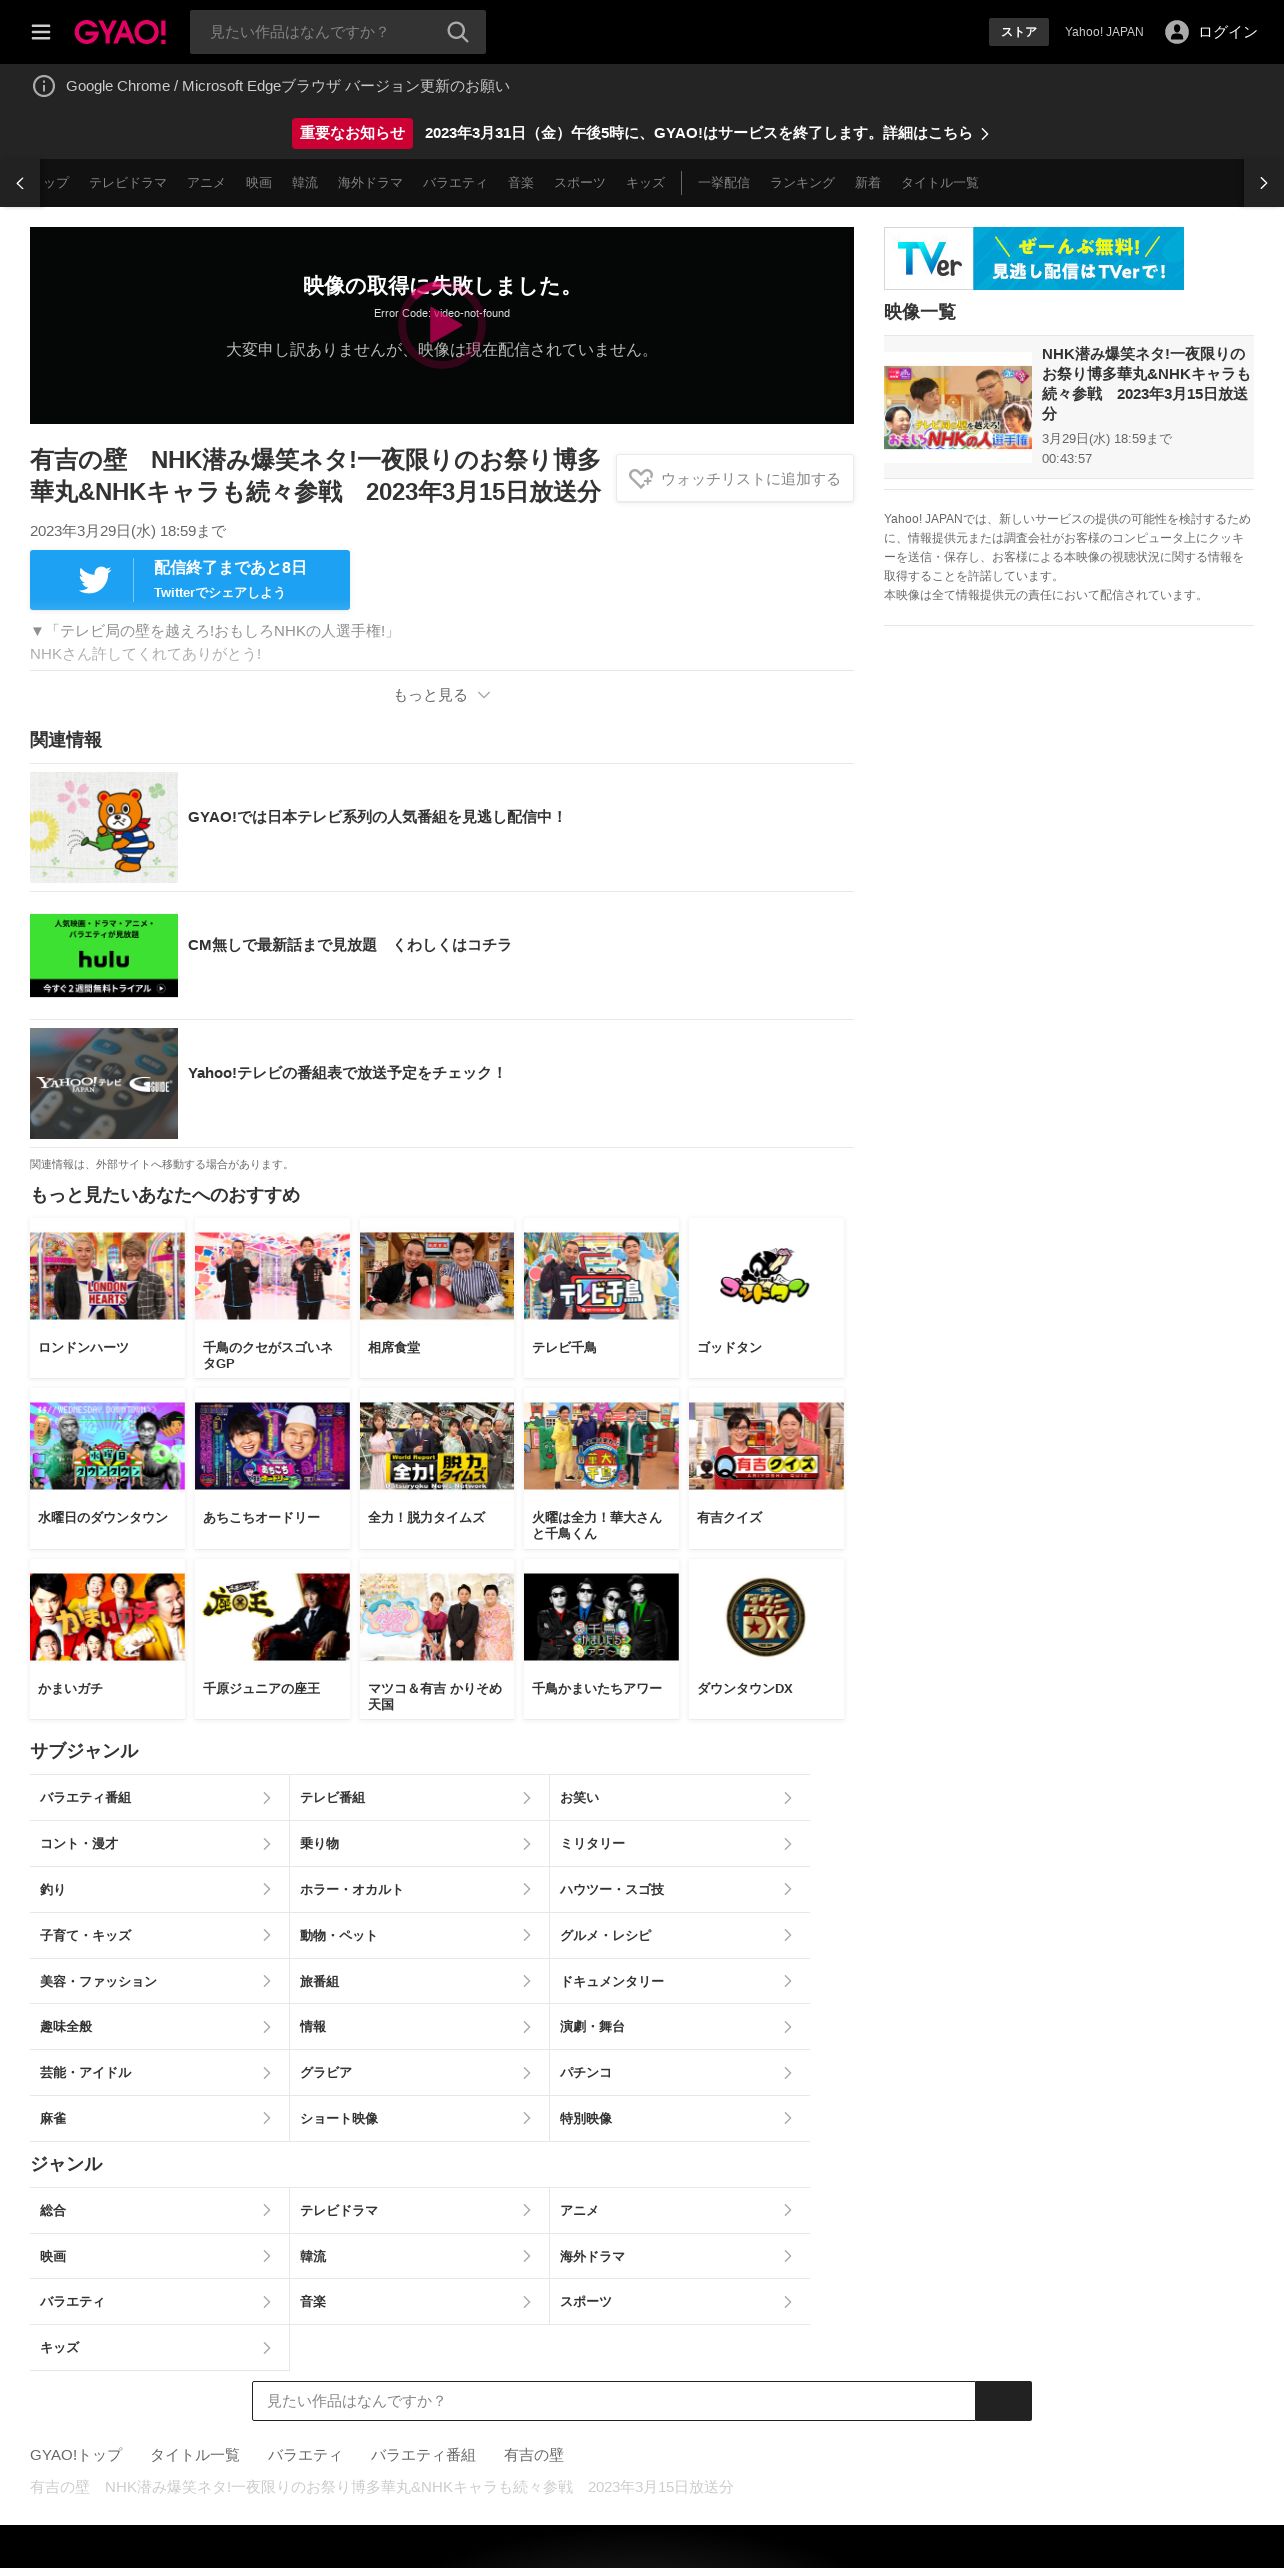
Task: Click the header search input field
Action: (x=318, y=32)
